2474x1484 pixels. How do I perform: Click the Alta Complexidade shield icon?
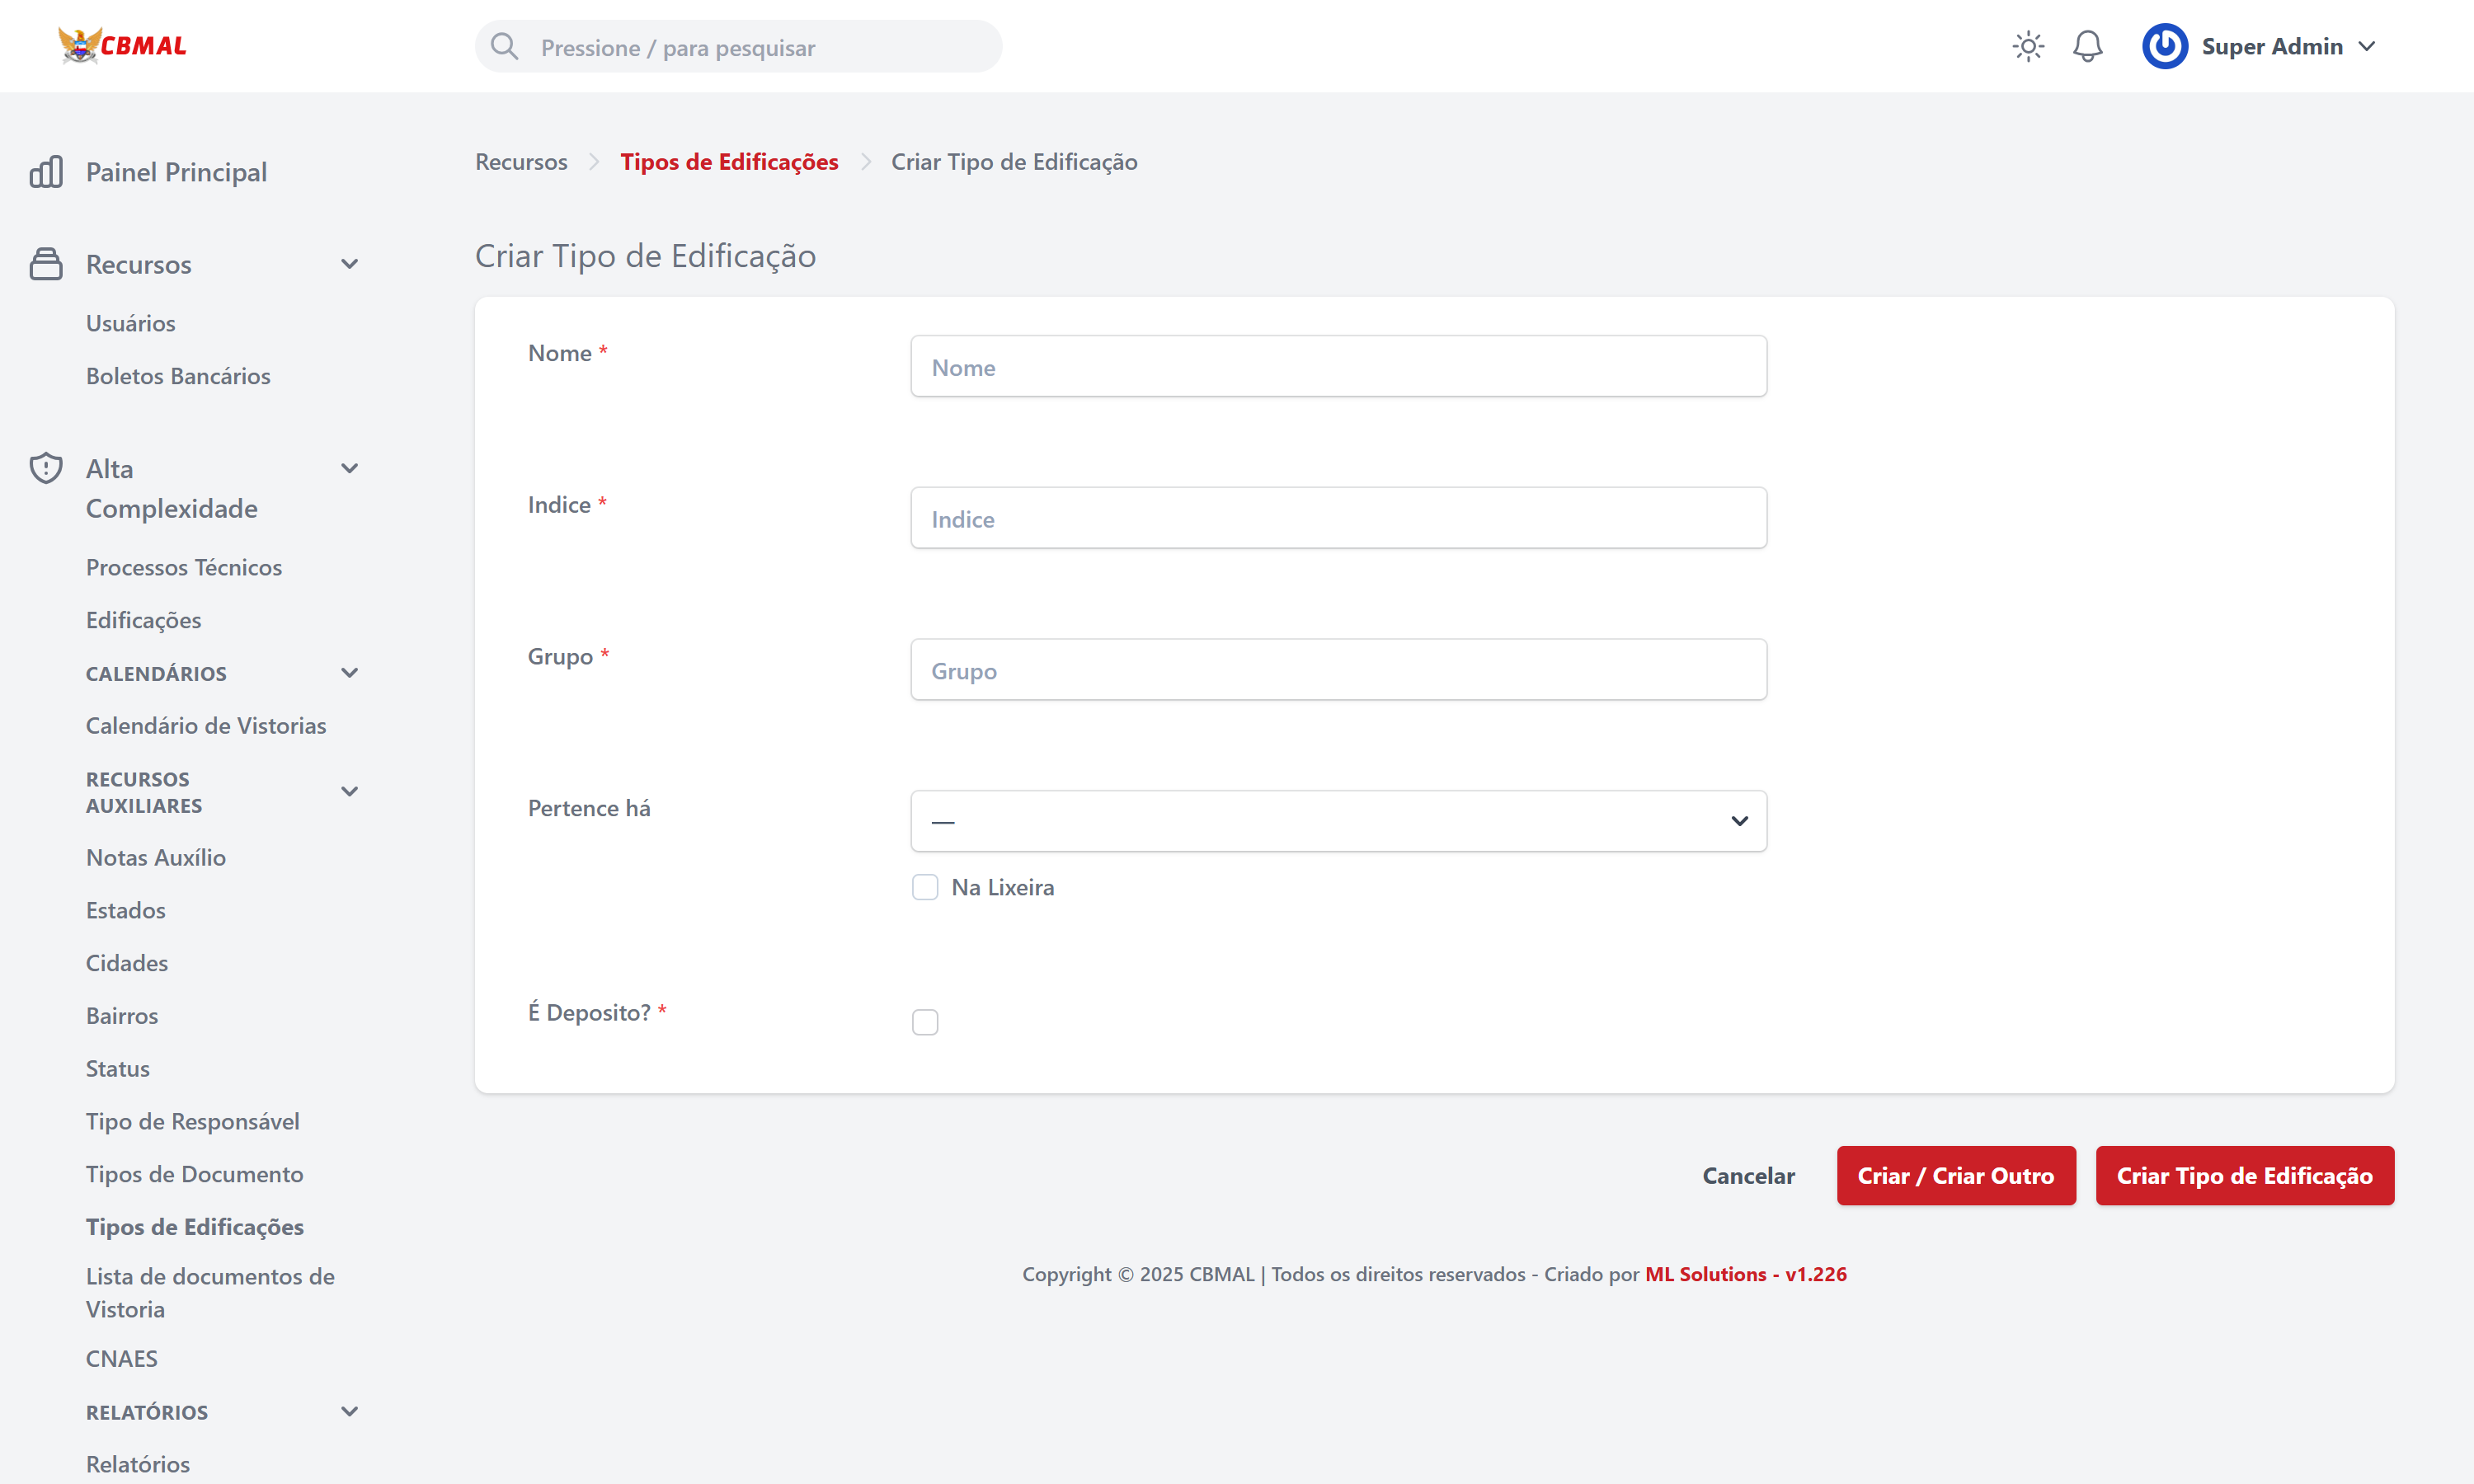tap(46, 468)
